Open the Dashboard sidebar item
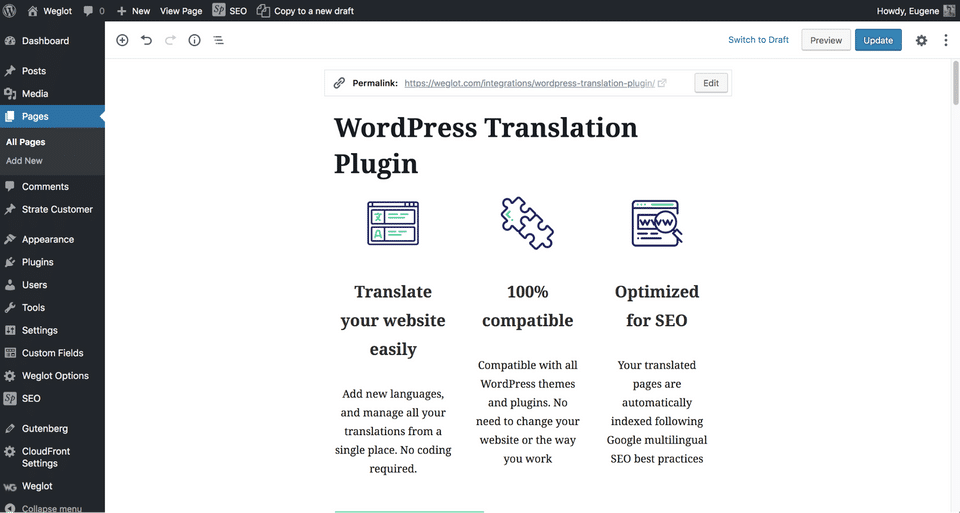Image resolution: width=960 pixels, height=513 pixels. [52, 41]
